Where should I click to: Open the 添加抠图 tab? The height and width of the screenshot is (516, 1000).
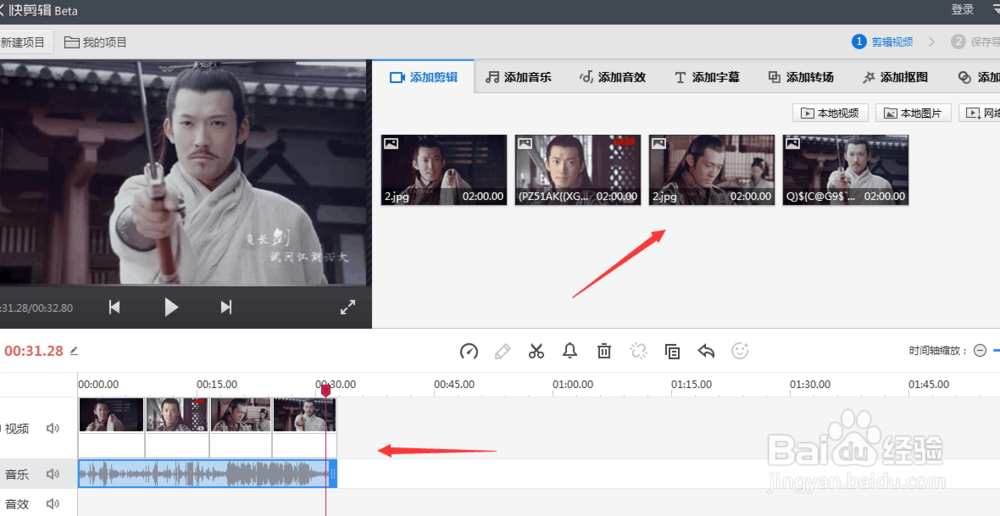[895, 77]
